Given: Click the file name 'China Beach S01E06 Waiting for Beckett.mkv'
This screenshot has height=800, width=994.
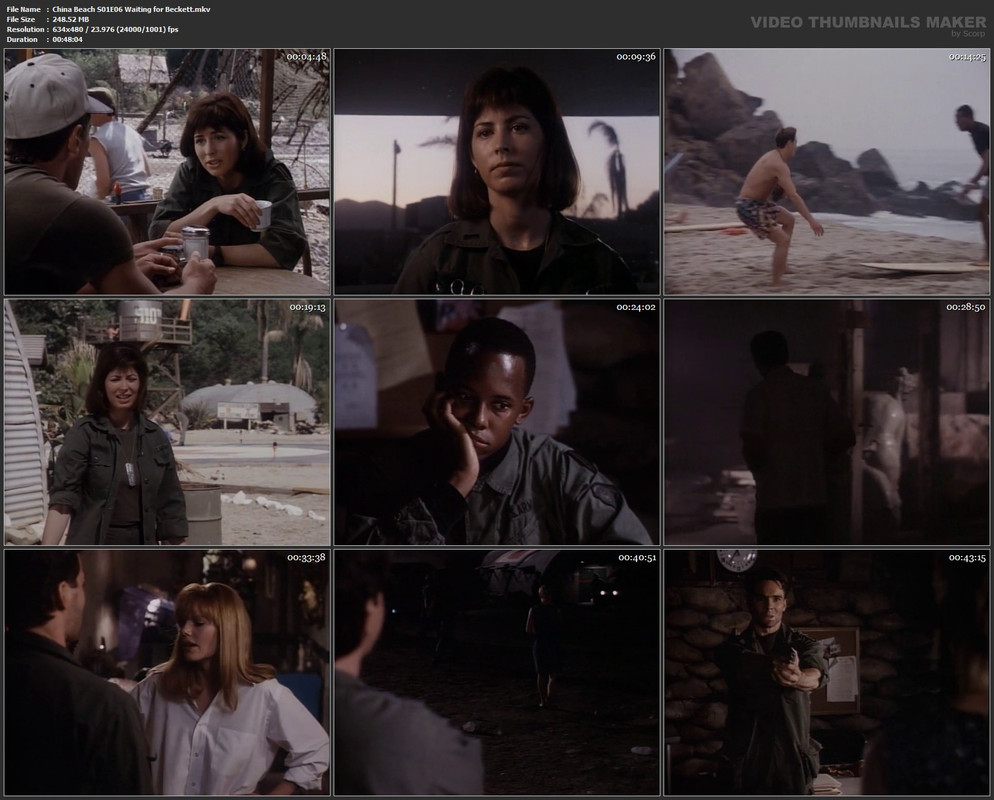Looking at the screenshot, I should point(131,10).
